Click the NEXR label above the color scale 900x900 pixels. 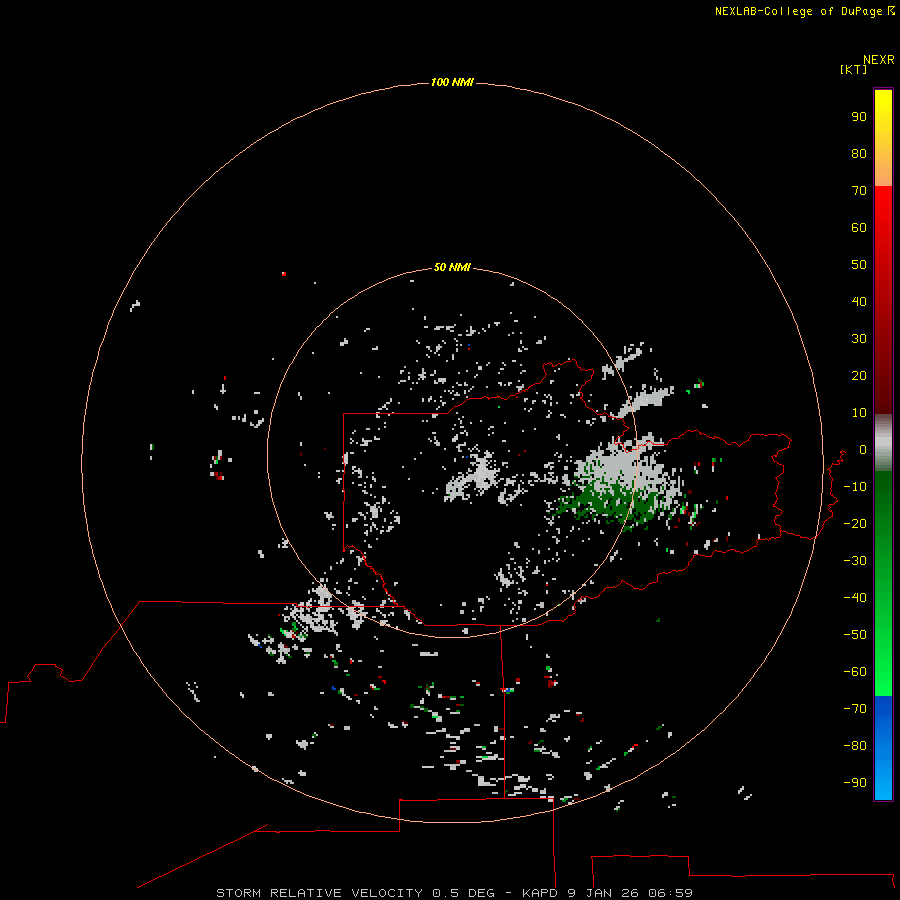(879, 60)
